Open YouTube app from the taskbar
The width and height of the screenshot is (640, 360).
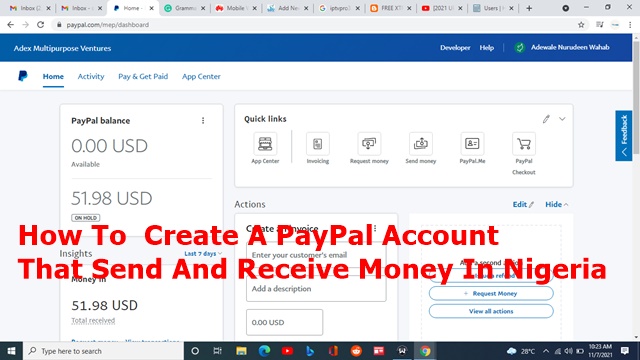pos(287,351)
